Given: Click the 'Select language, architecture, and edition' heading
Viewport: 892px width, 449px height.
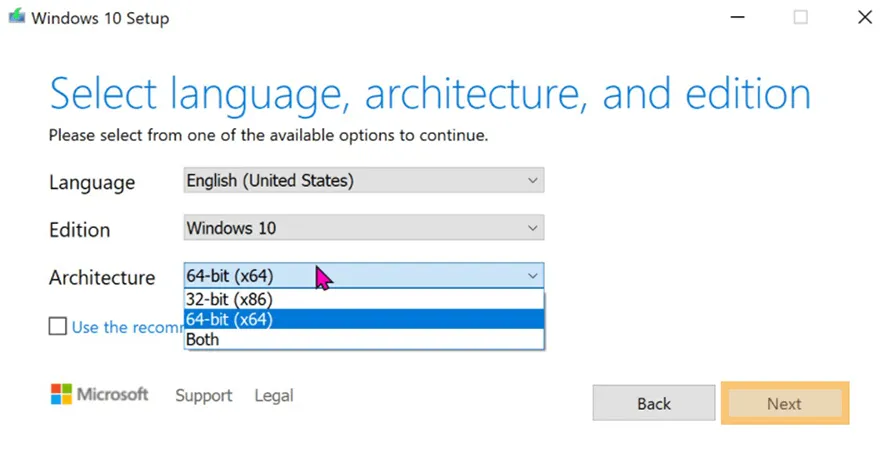Looking at the screenshot, I should point(430,94).
